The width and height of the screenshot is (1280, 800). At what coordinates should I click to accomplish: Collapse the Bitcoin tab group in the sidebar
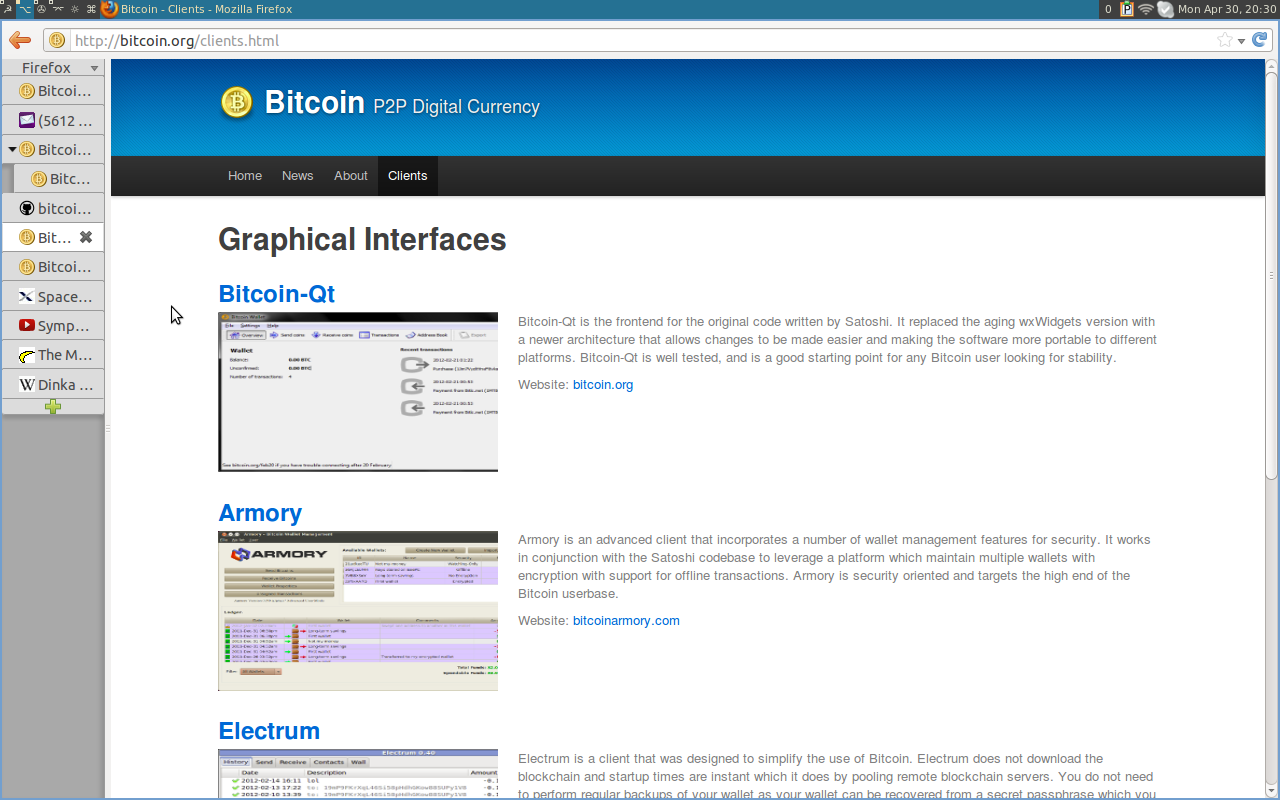(12, 150)
